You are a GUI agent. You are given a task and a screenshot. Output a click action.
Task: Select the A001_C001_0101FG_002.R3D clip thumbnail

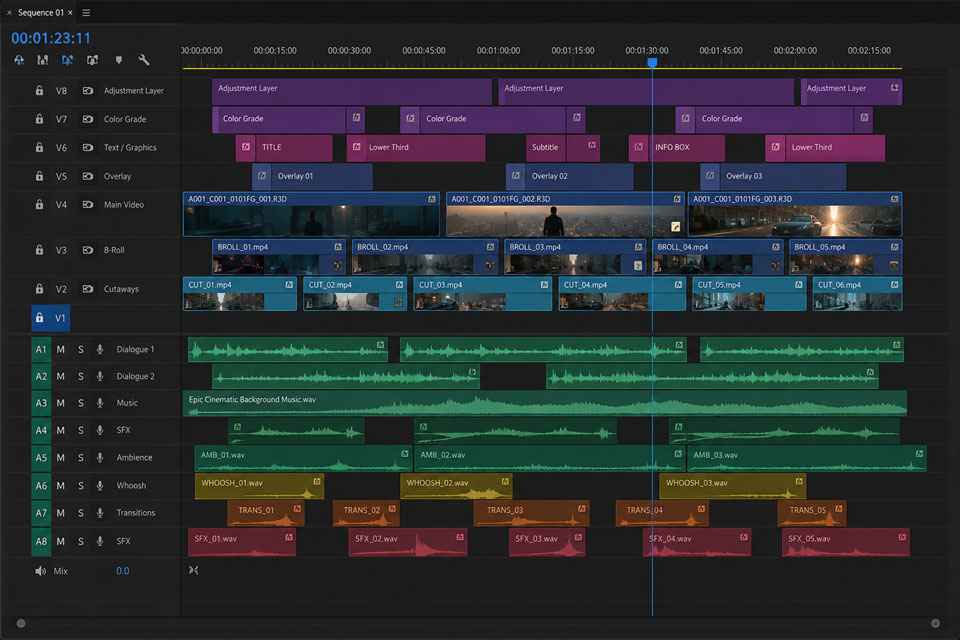click(x=564, y=220)
